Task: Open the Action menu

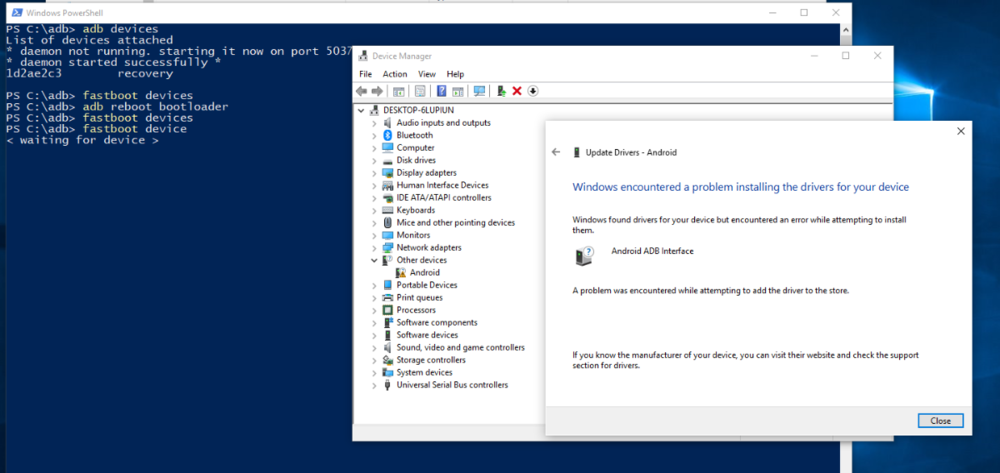Action: (394, 74)
